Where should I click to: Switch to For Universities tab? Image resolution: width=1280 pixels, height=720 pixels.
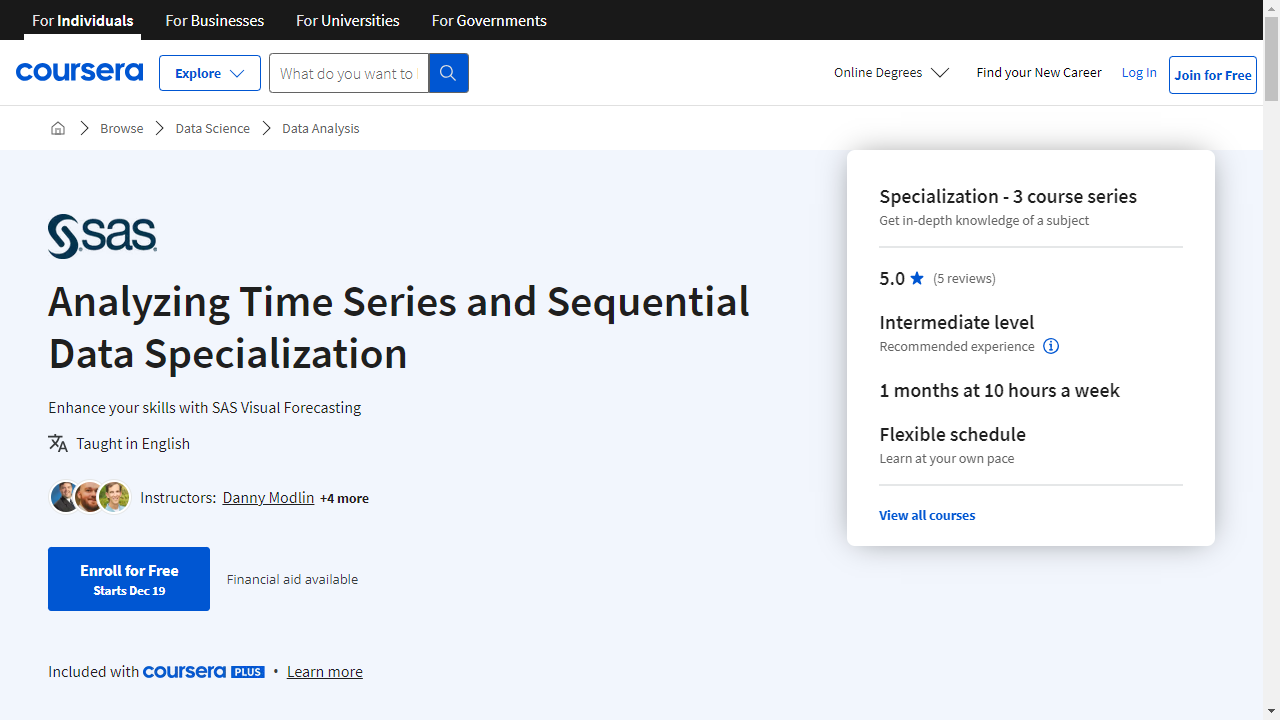pyautogui.click(x=348, y=20)
